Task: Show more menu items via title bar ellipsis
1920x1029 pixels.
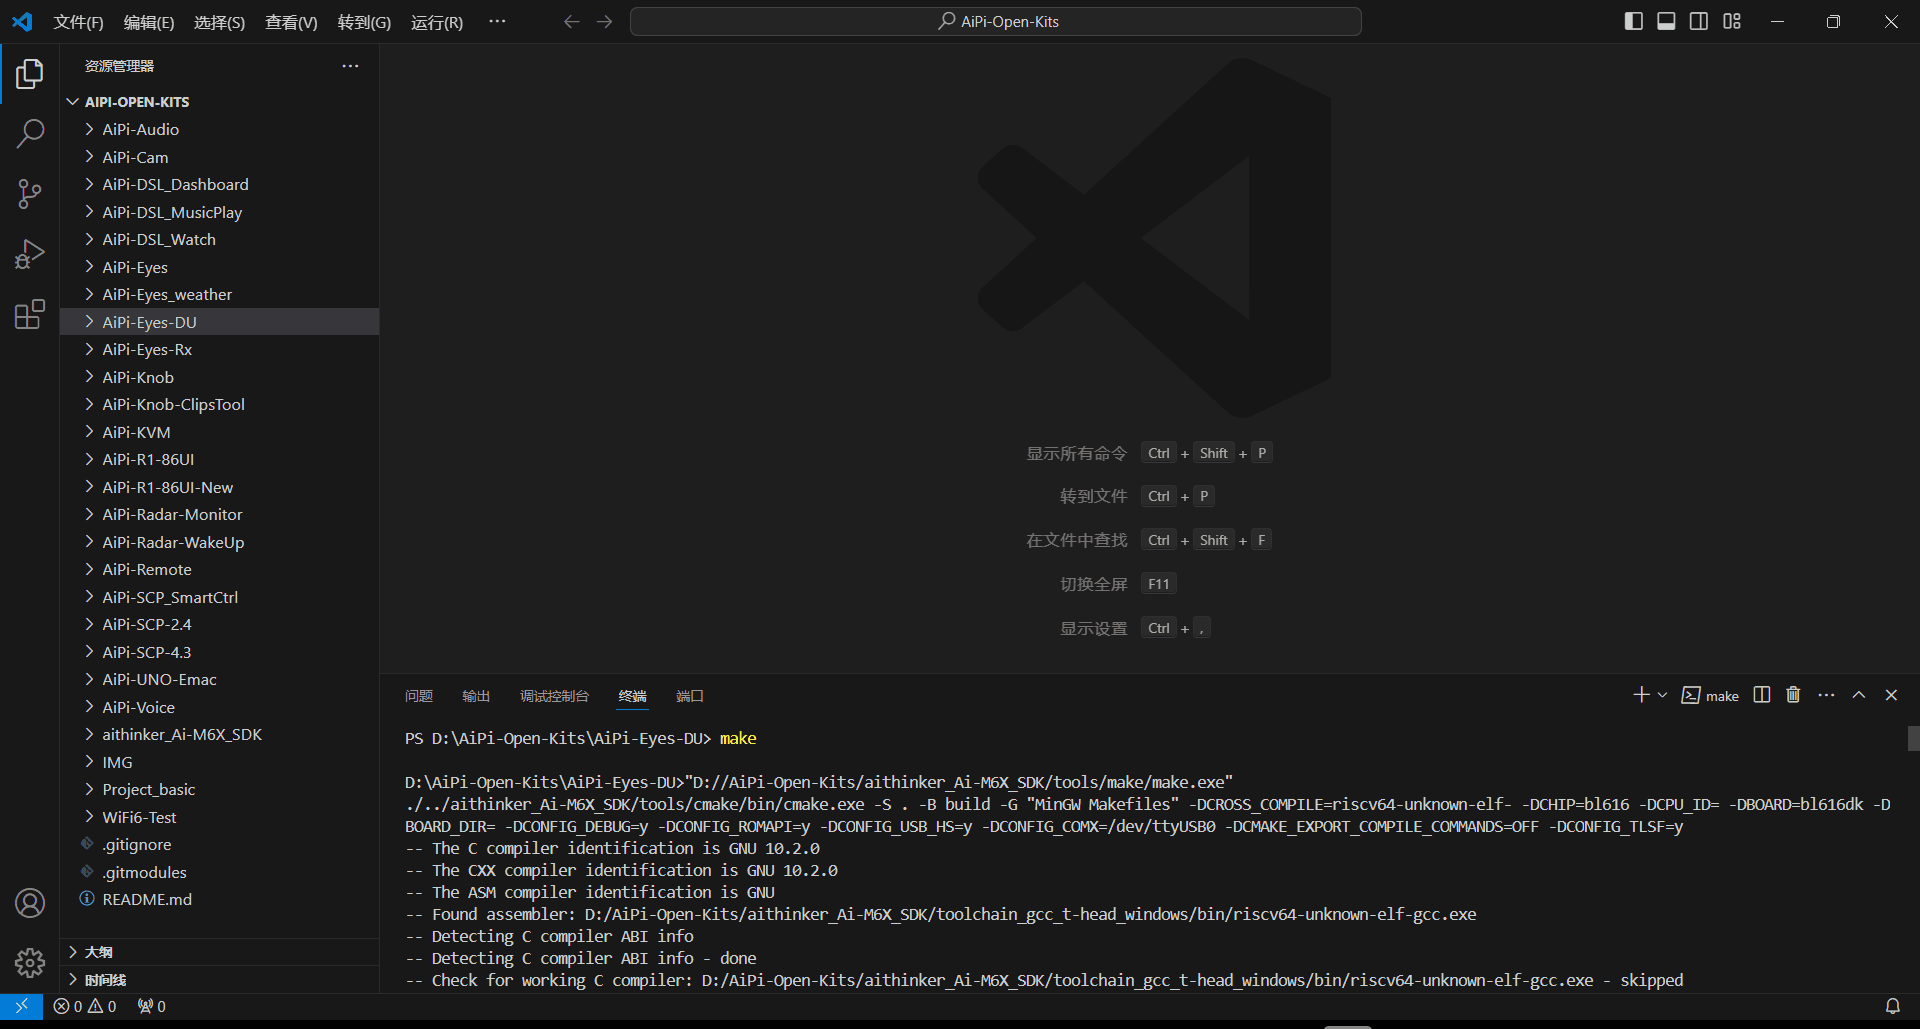Action: (497, 21)
